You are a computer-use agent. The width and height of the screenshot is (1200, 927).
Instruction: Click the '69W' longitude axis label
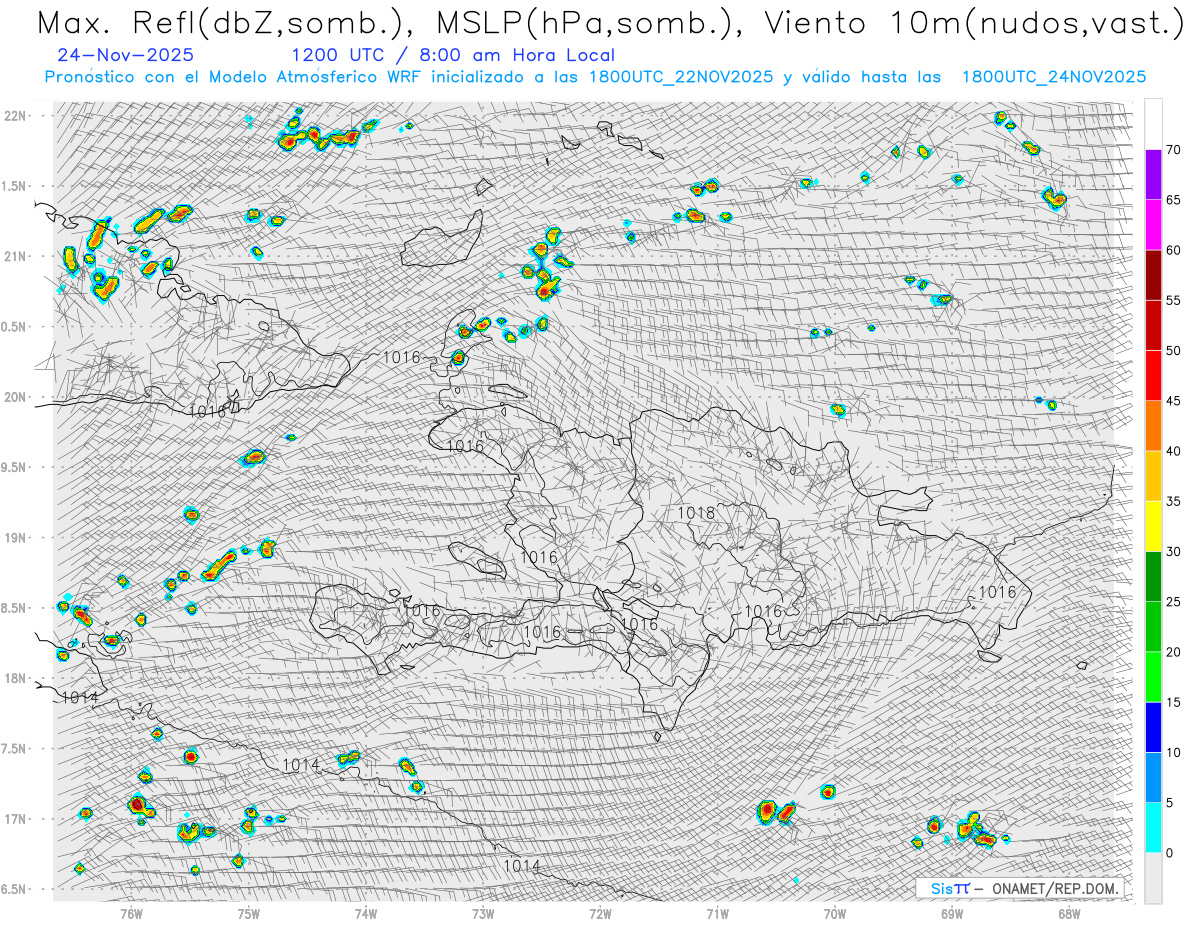tap(952, 913)
